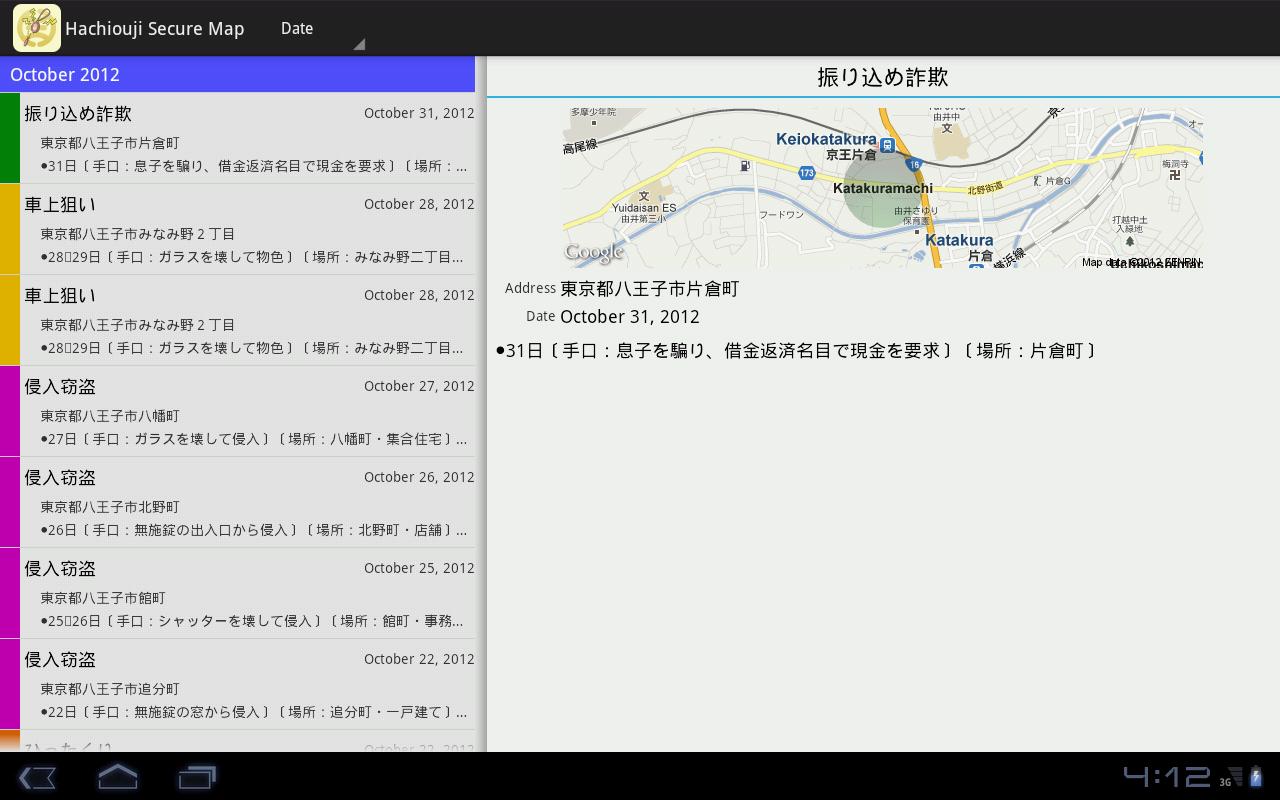Tap the system clock in status bar

(x=1166, y=777)
